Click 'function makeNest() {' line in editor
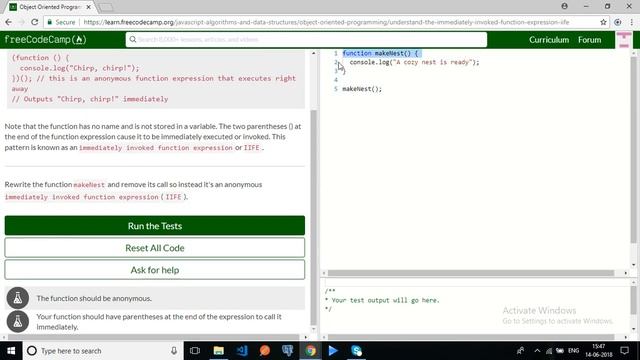This screenshot has width=640, height=360. pos(380,53)
